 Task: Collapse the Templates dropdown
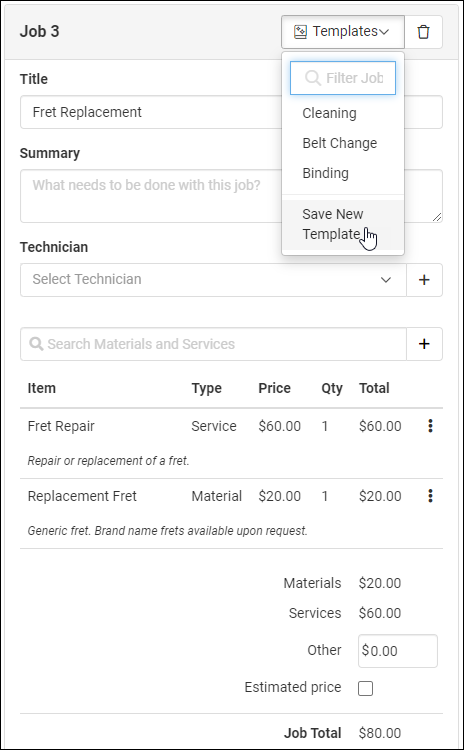343,32
